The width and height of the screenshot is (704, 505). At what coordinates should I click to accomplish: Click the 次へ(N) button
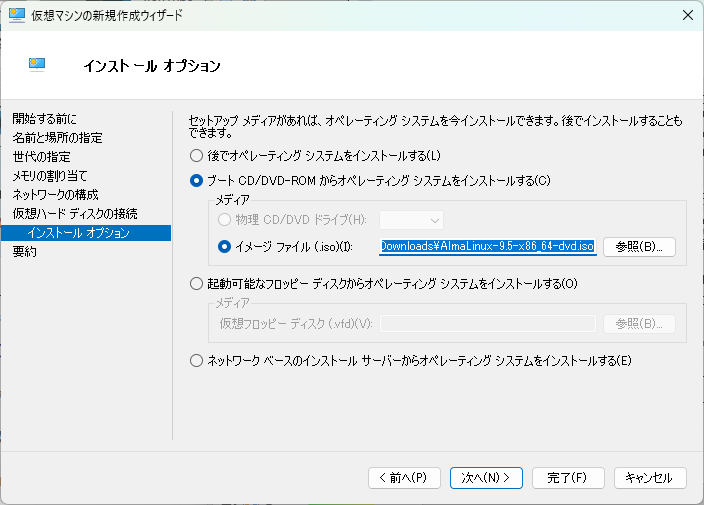pos(486,478)
